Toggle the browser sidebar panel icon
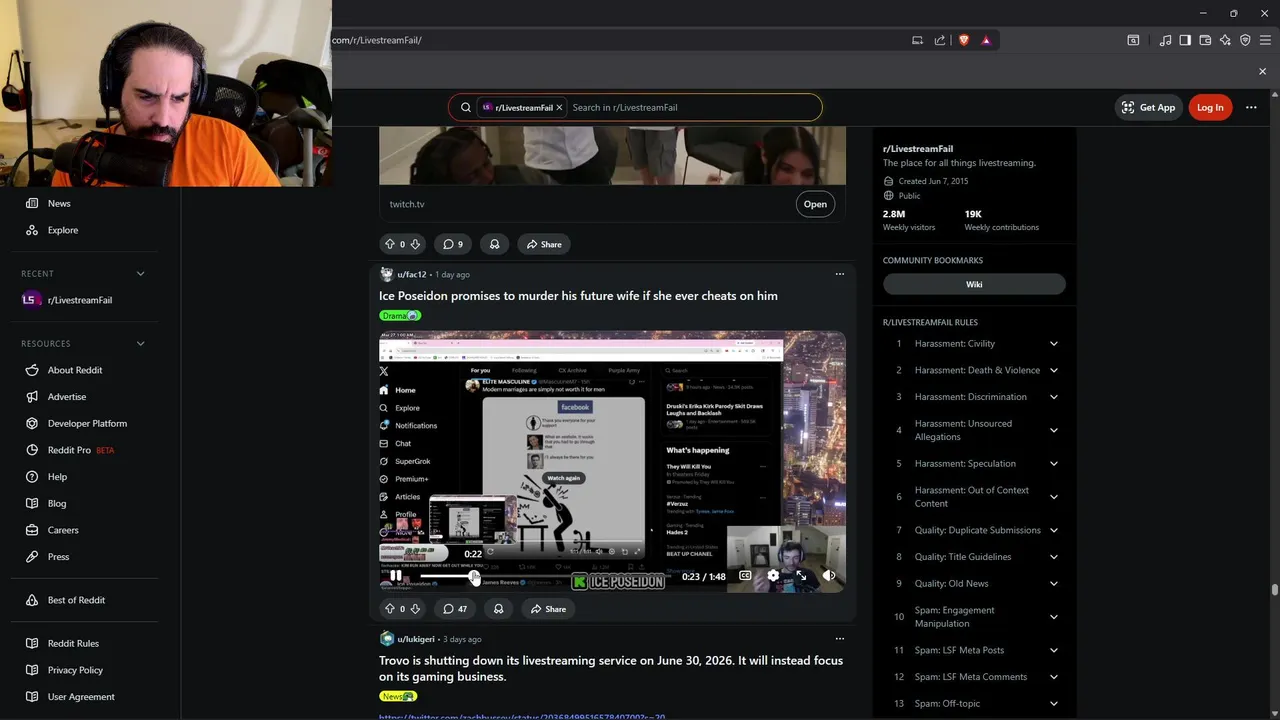 coord(1185,40)
